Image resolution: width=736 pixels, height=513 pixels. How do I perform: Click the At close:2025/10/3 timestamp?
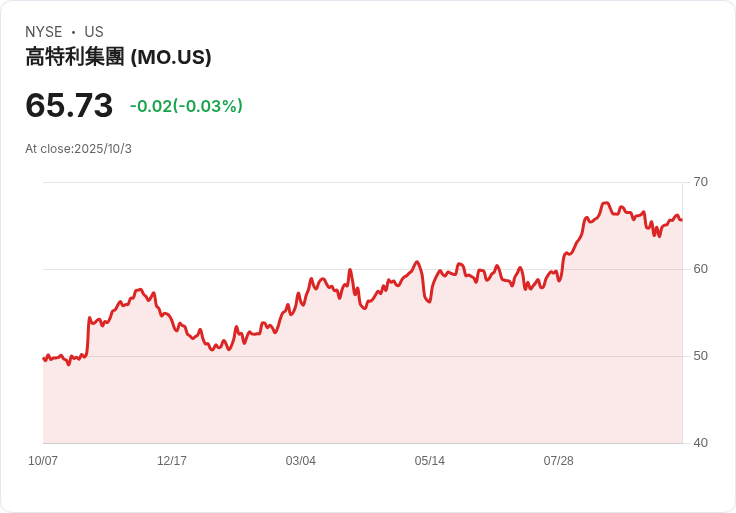[x=78, y=149]
